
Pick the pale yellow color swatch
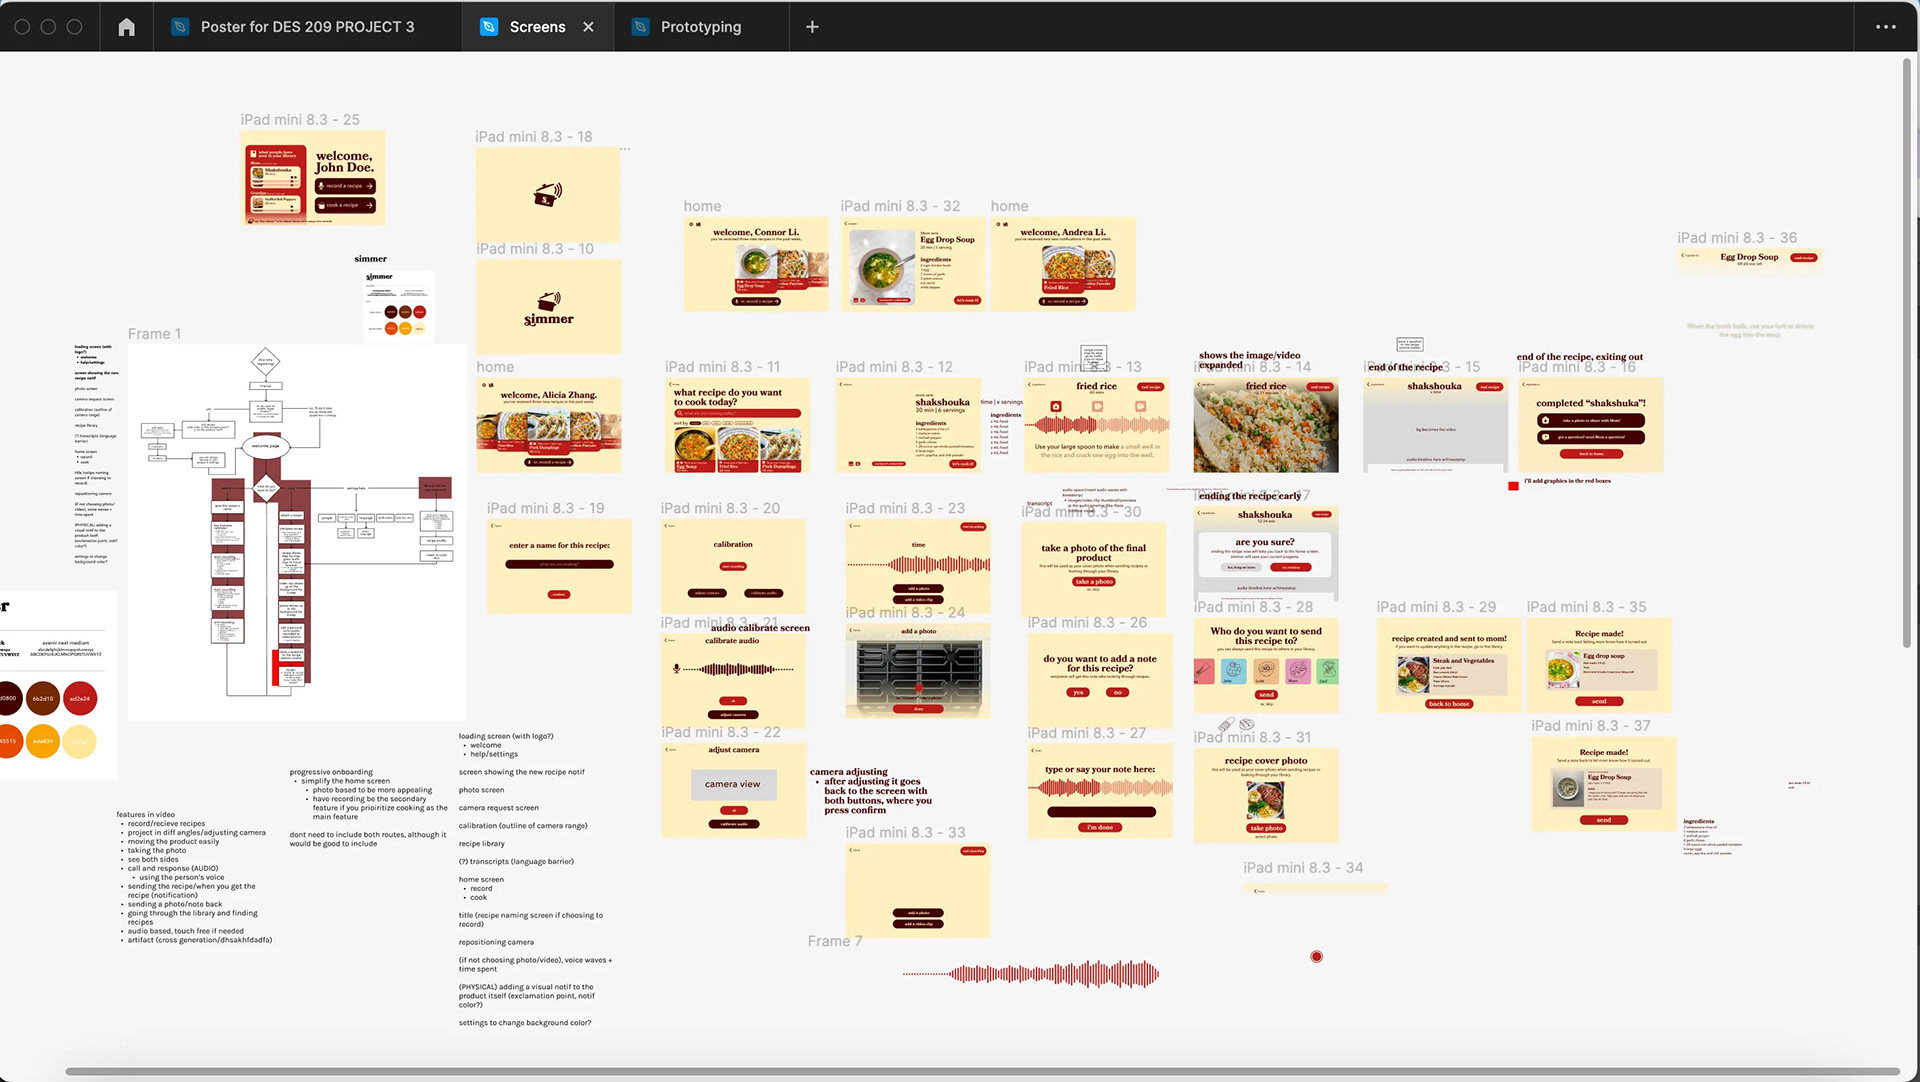click(80, 741)
